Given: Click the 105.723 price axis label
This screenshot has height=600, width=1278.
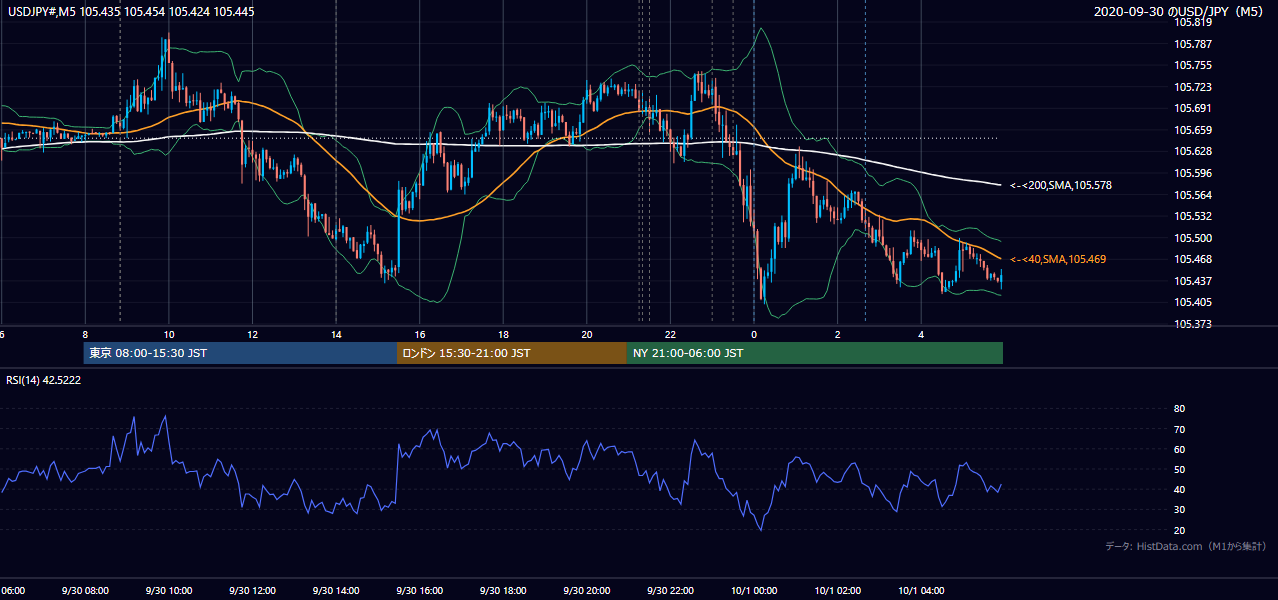Looking at the screenshot, I should 1194,87.
